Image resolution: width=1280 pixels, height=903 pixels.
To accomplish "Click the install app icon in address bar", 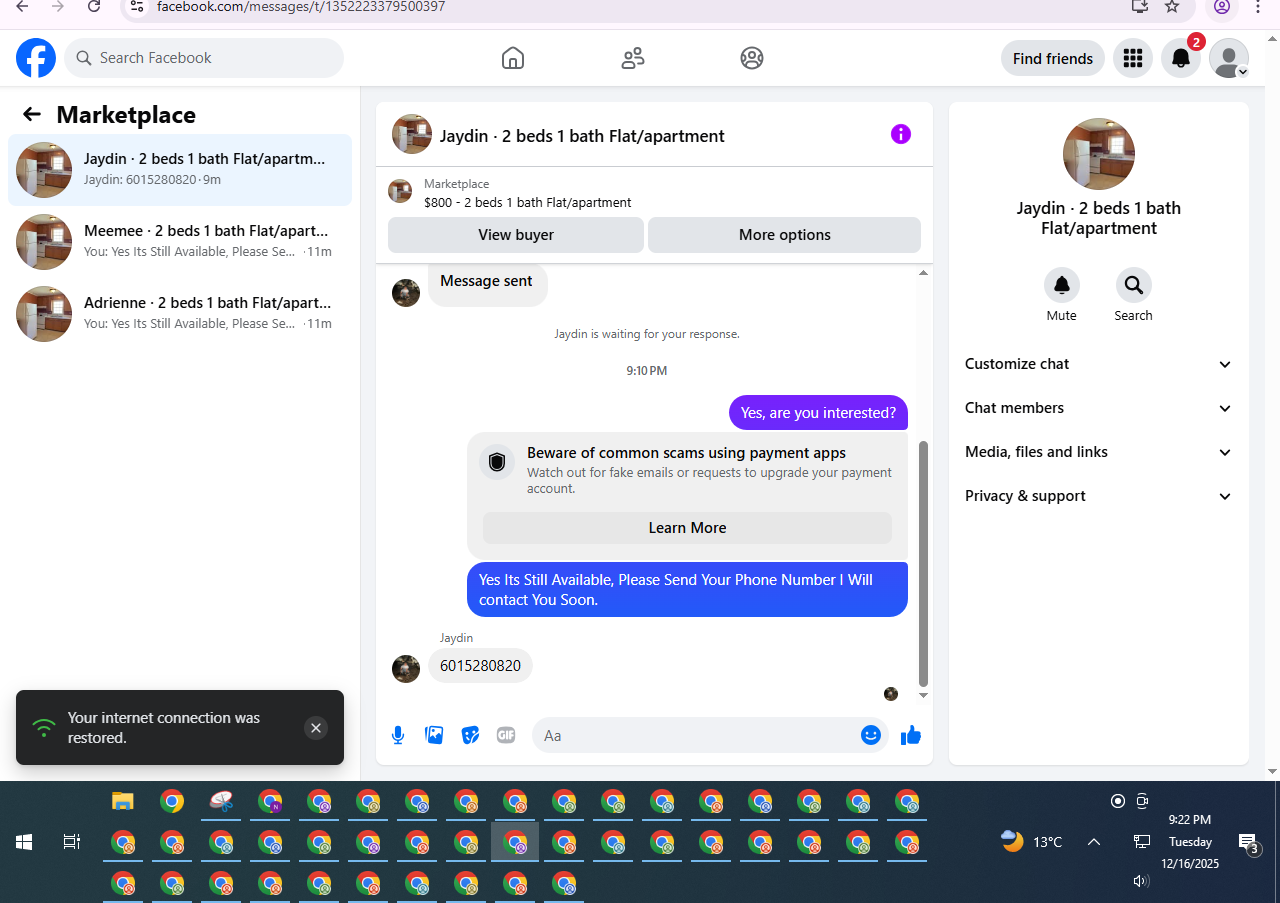I will [x=1139, y=6].
